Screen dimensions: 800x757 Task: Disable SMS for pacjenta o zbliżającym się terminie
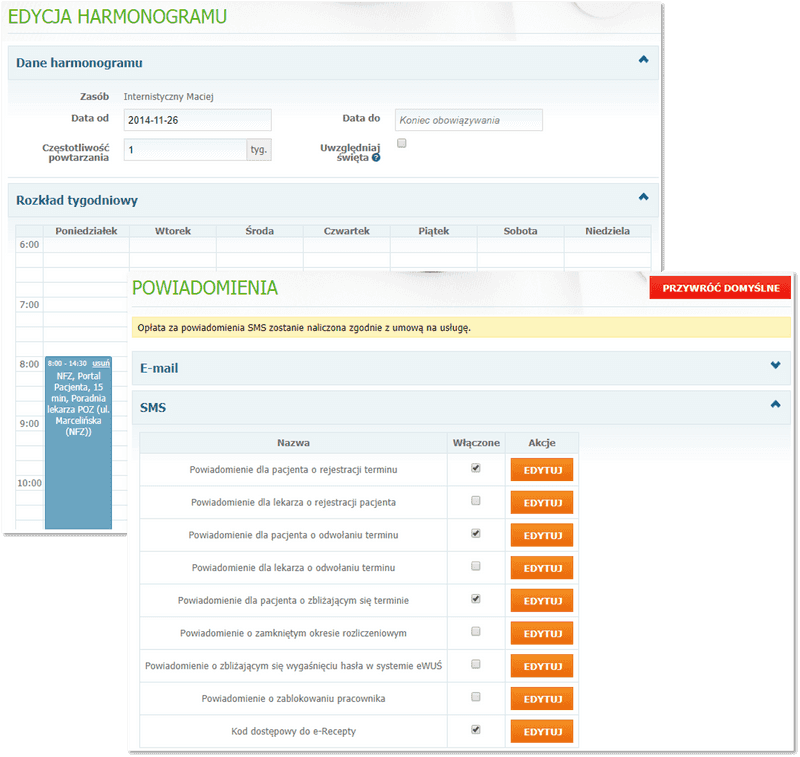click(x=476, y=598)
